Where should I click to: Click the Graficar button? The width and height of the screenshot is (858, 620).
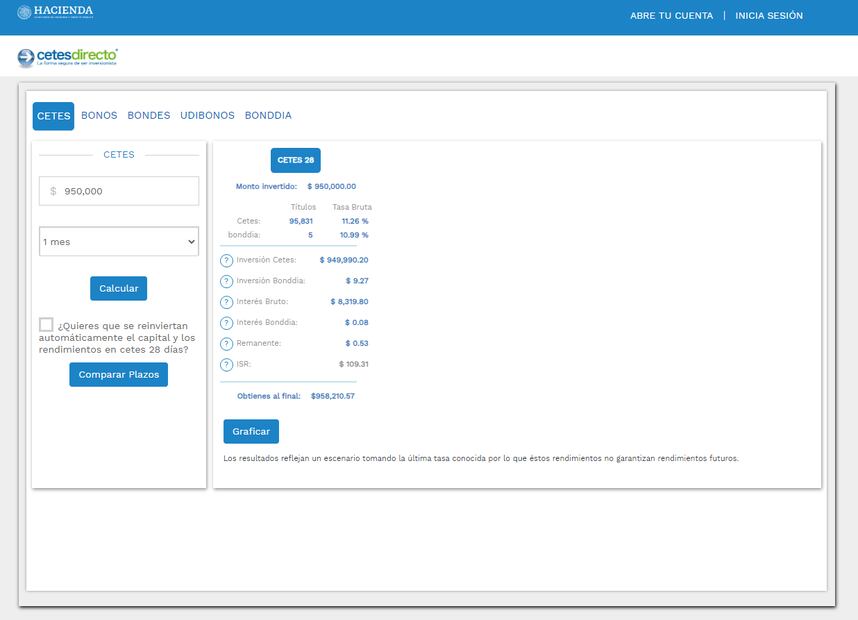point(251,431)
